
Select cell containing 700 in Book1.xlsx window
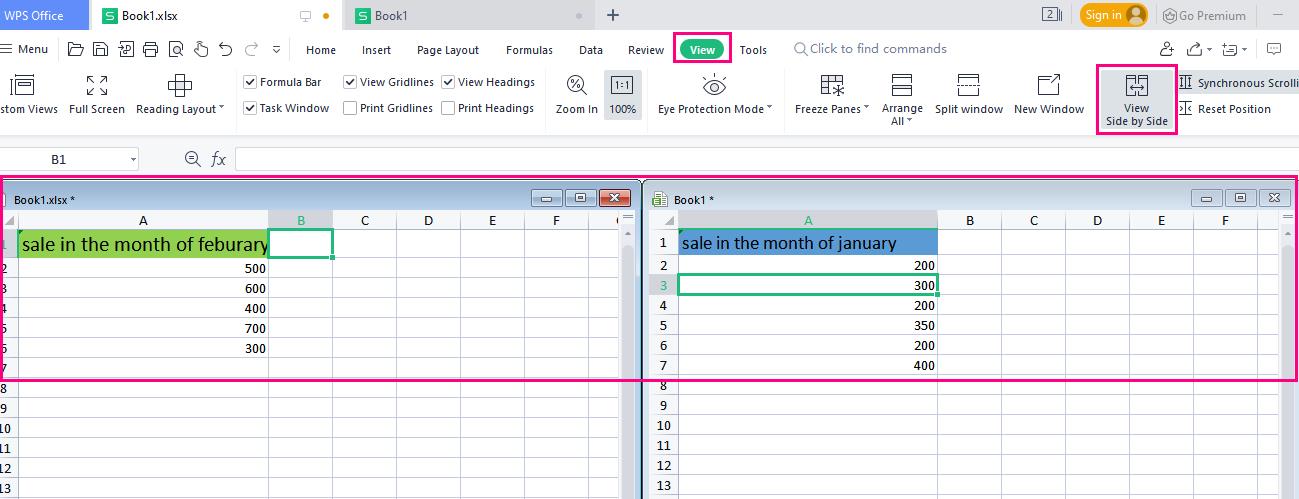pos(143,328)
